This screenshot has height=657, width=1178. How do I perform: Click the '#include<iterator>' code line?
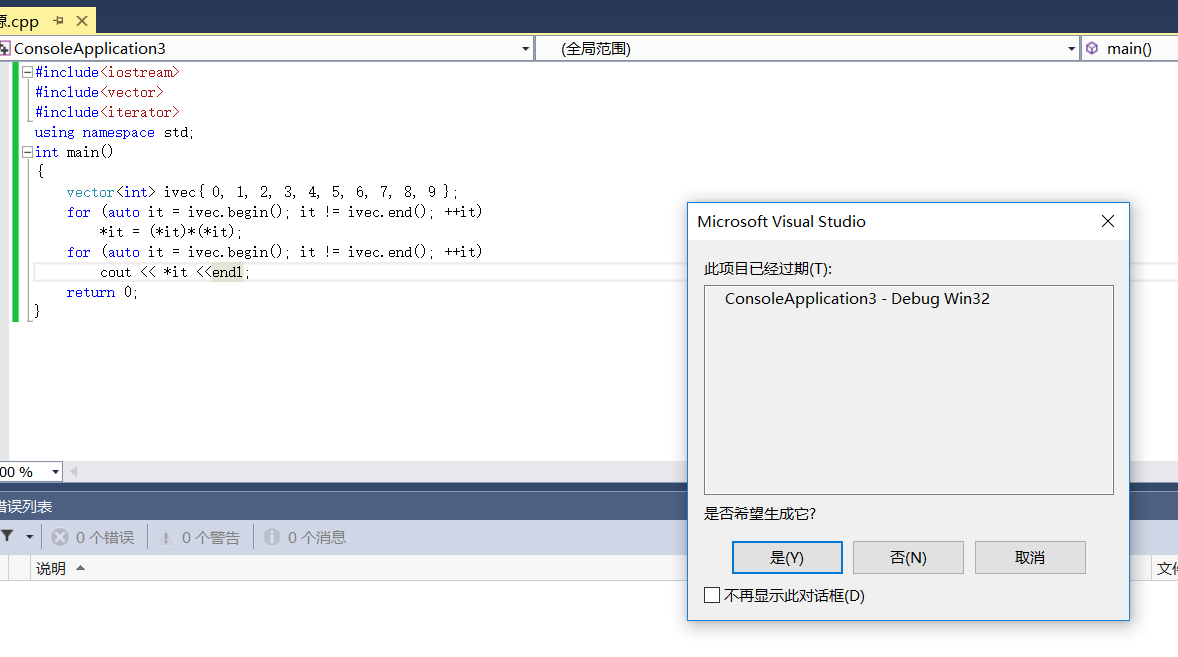(x=107, y=113)
